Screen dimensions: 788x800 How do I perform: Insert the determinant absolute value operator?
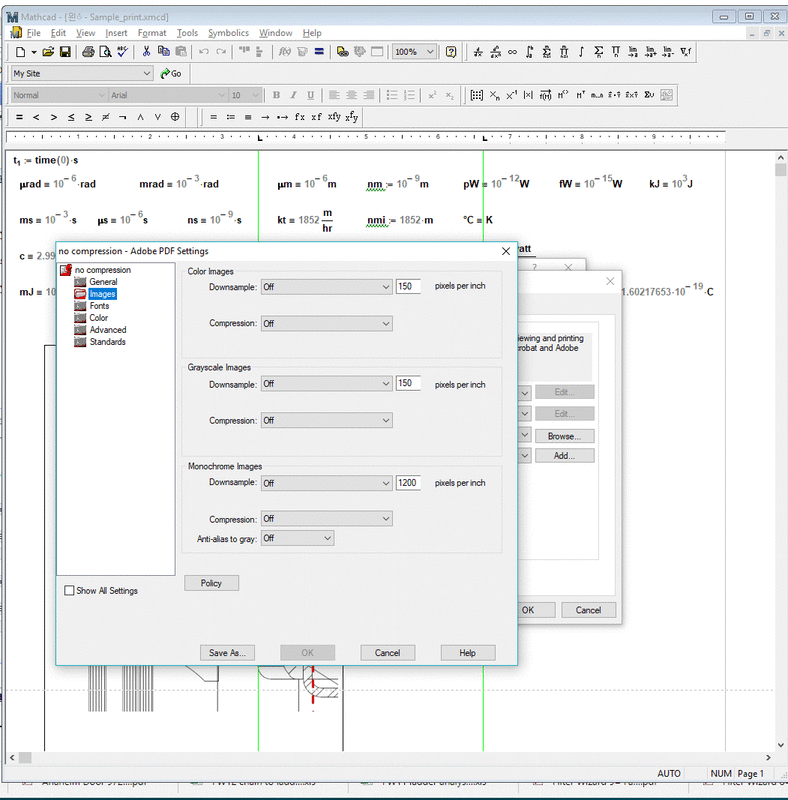pyautogui.click(x=528, y=95)
